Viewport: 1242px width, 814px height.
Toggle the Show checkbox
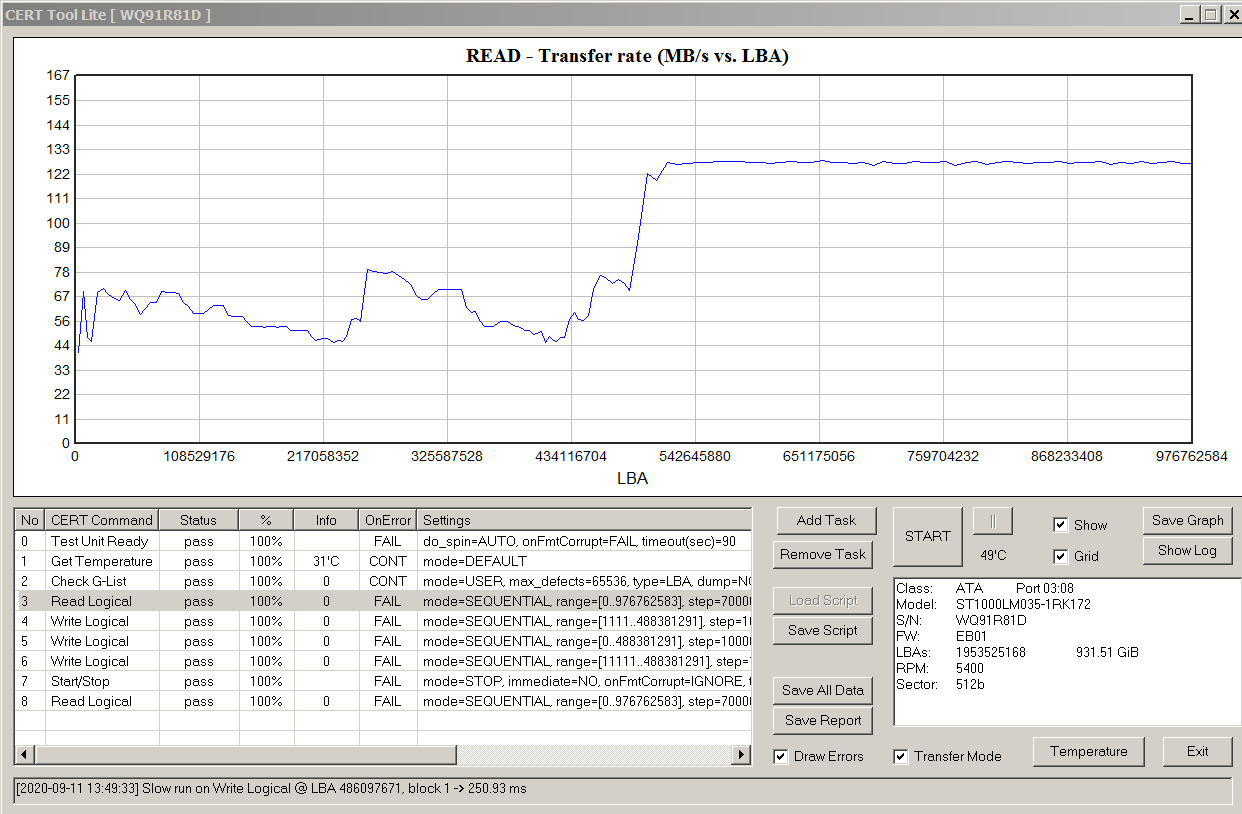click(1061, 525)
